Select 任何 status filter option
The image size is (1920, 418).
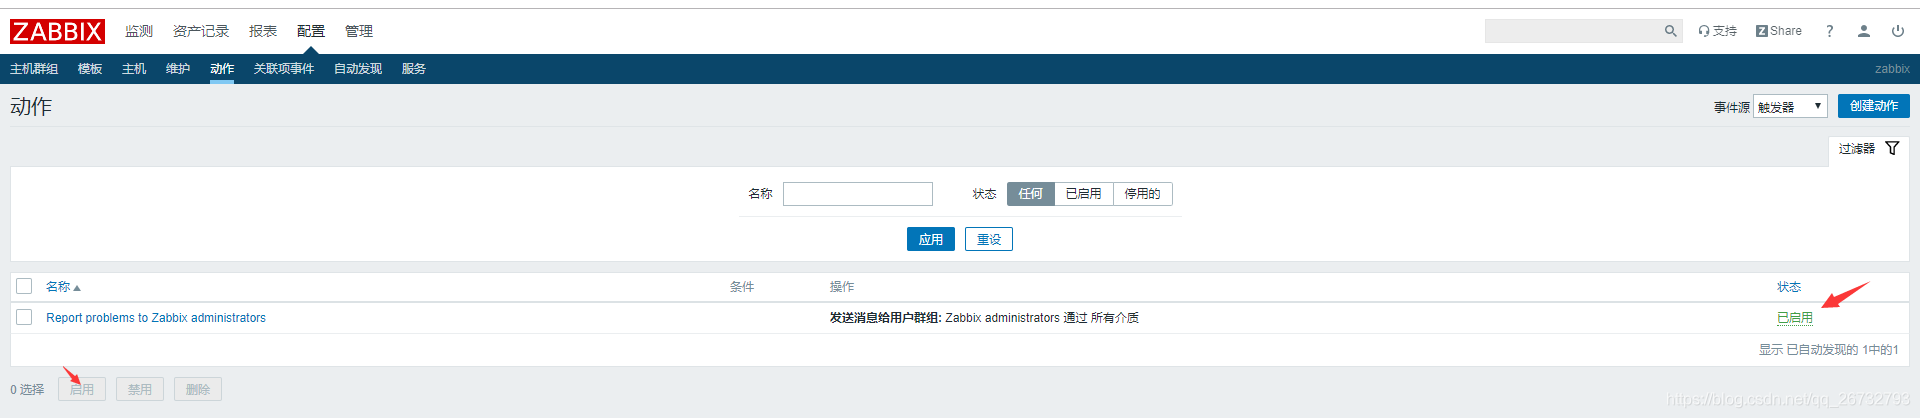[1031, 194]
